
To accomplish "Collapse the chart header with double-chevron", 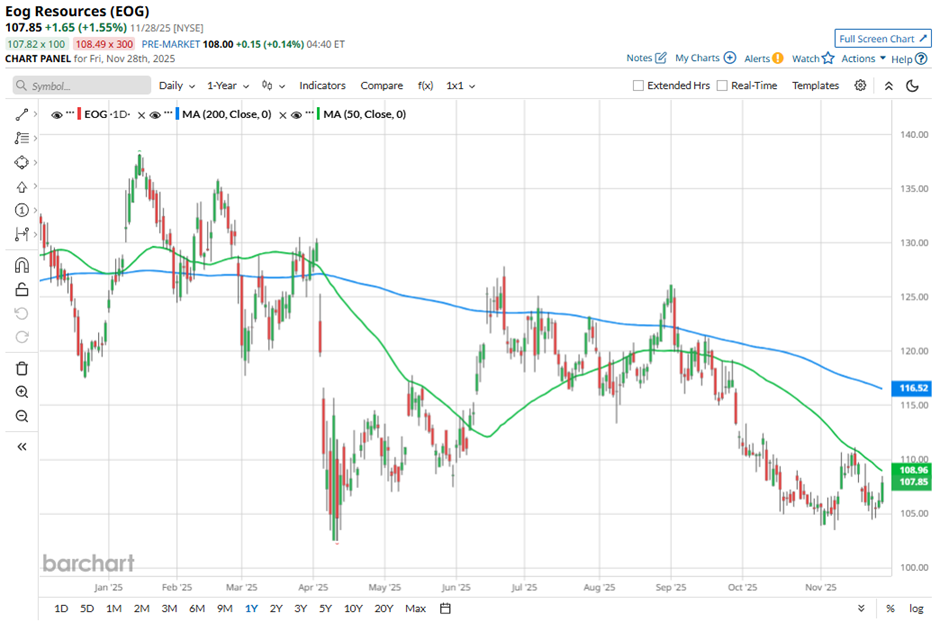I will click(x=889, y=86).
